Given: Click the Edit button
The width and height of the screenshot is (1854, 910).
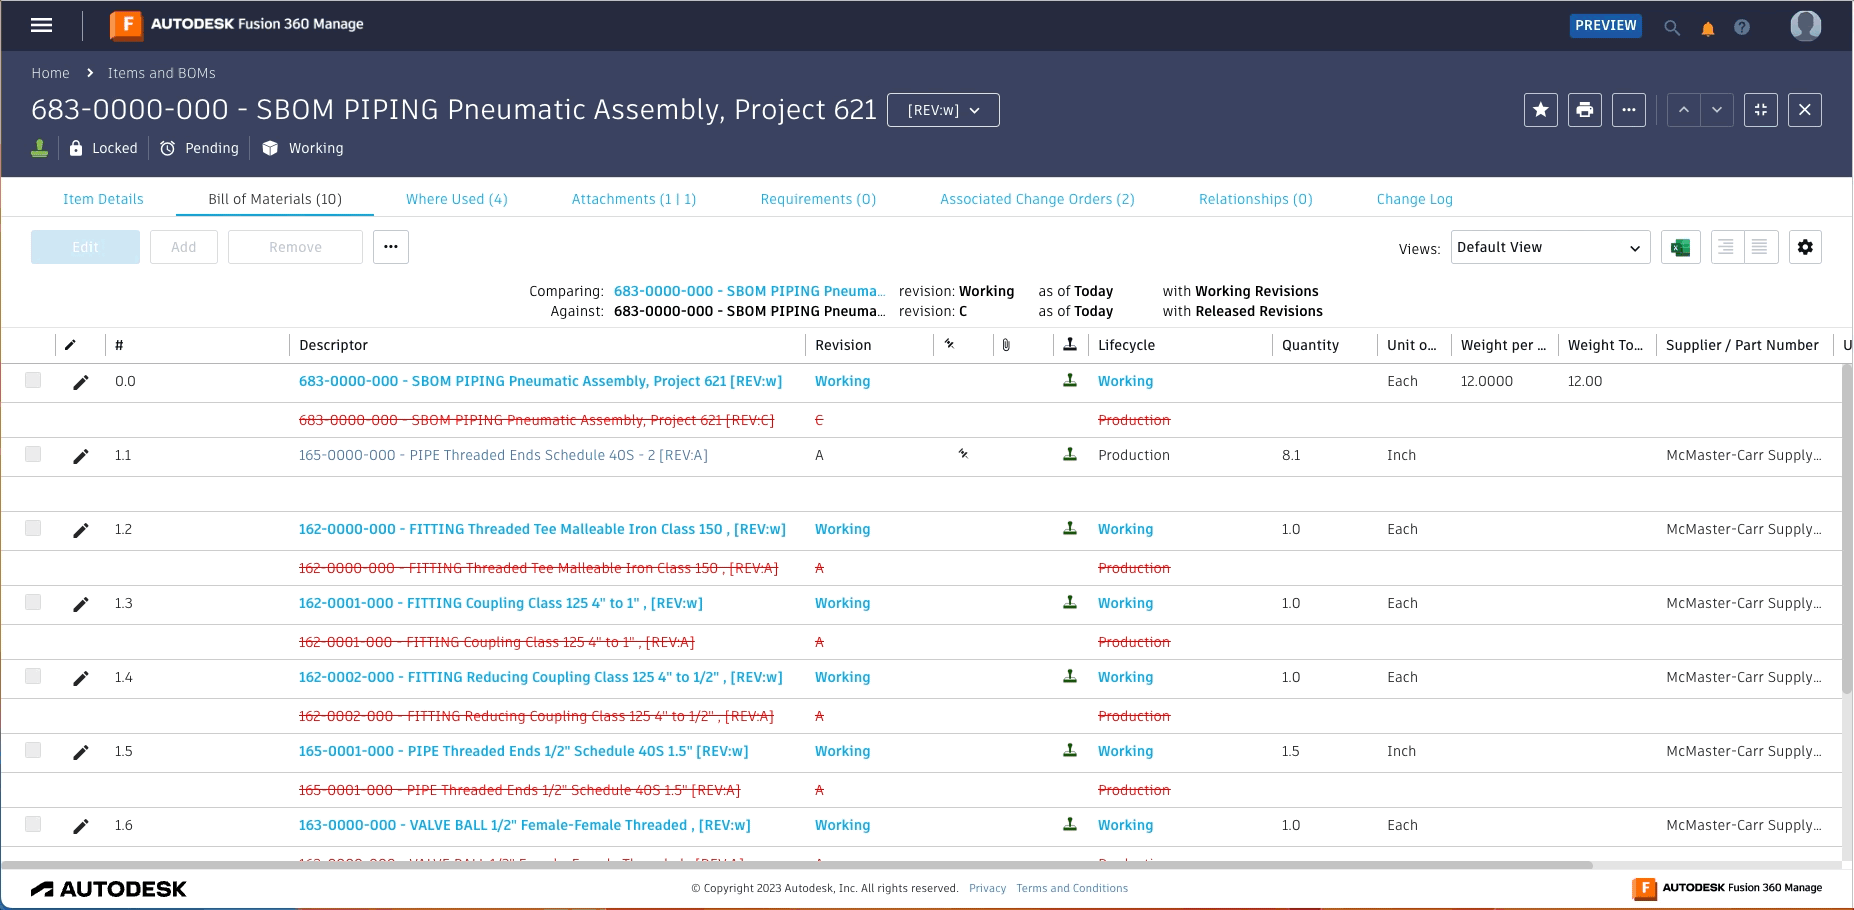Looking at the screenshot, I should coord(85,247).
